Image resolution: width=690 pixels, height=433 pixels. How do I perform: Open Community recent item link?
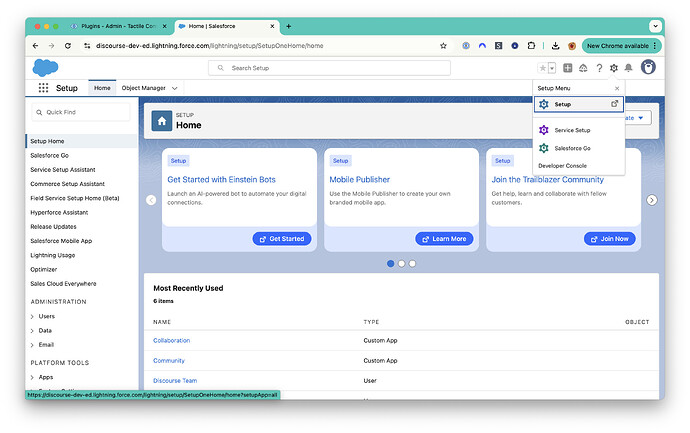pos(169,360)
